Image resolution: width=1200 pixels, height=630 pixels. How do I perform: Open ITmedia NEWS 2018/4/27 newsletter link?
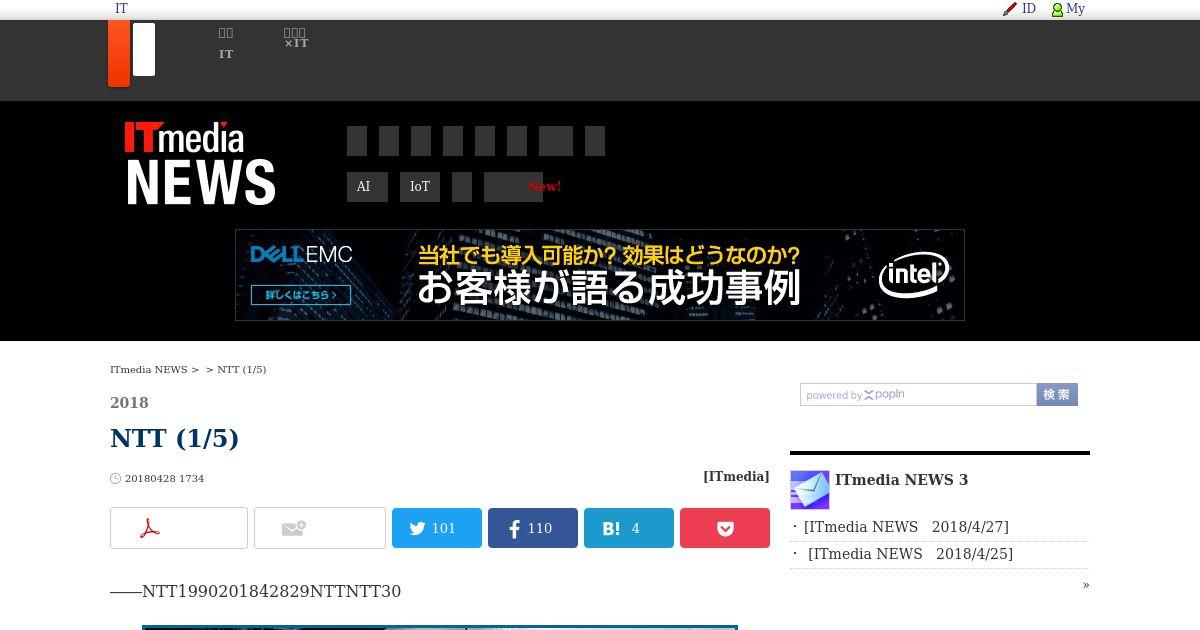point(906,527)
